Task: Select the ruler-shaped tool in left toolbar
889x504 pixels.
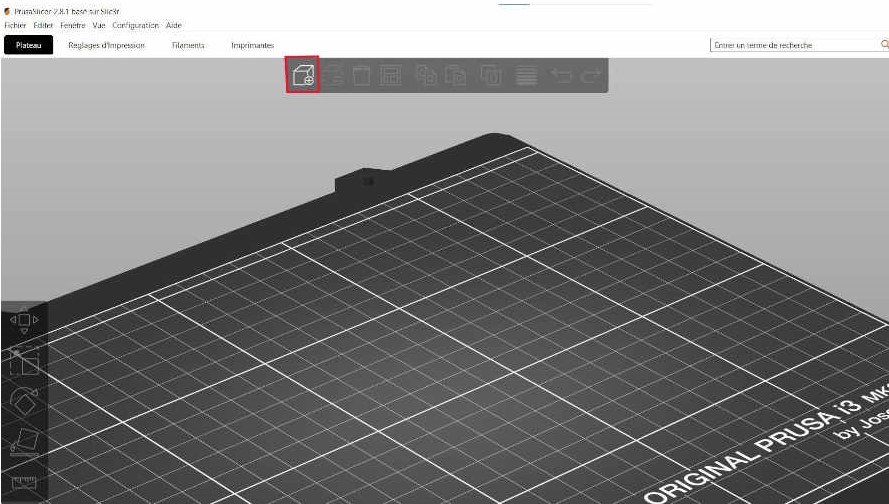Action: coord(24,483)
